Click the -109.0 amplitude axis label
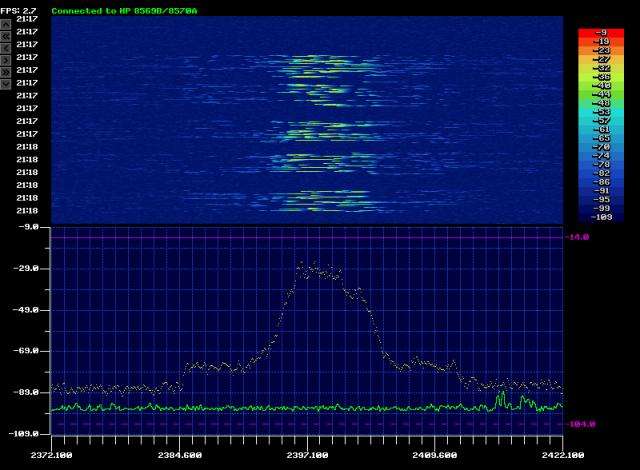Screen dimensions: 640x470 (x=24, y=434)
